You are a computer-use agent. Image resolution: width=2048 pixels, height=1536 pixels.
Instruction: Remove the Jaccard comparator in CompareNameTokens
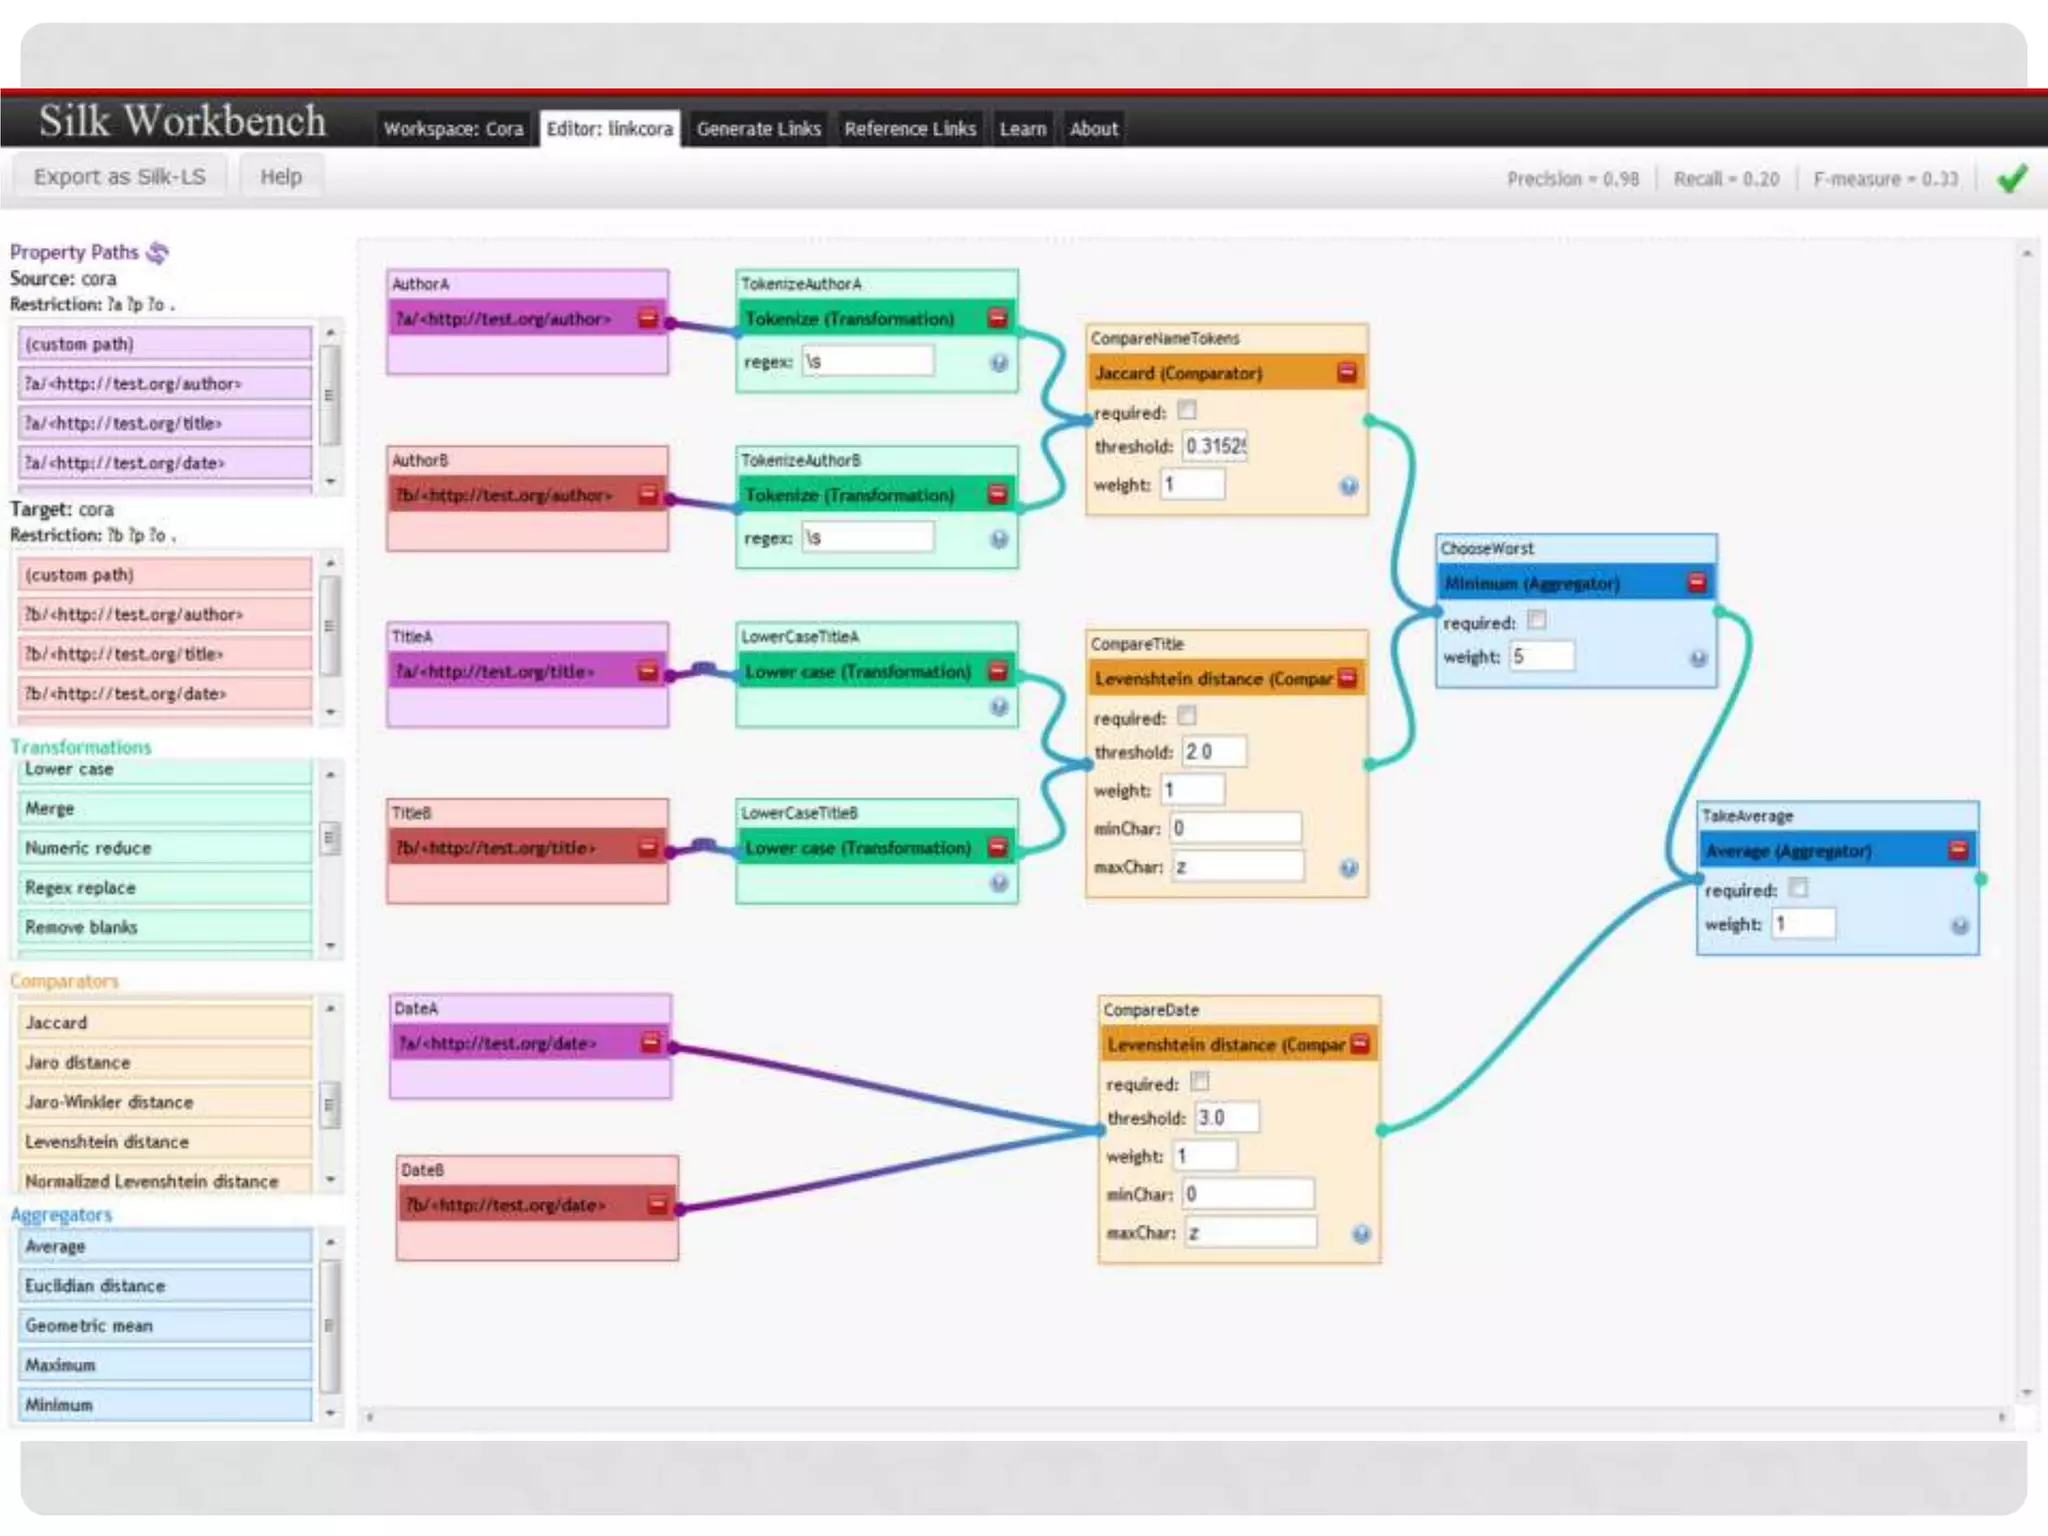(x=1347, y=373)
